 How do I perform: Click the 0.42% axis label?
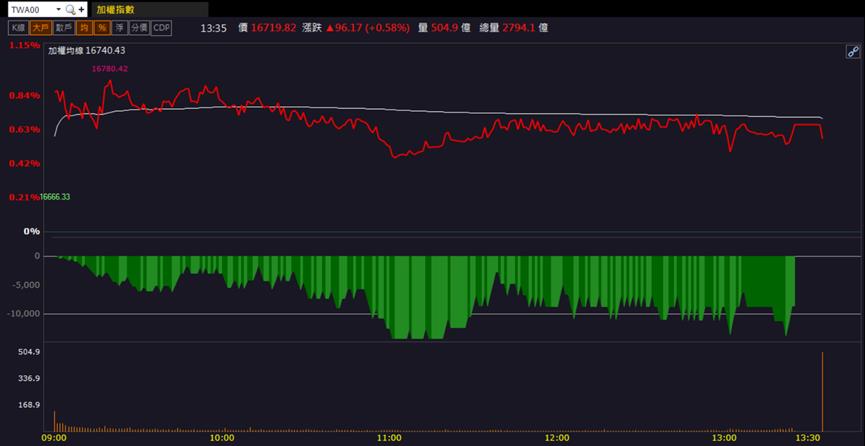25,163
